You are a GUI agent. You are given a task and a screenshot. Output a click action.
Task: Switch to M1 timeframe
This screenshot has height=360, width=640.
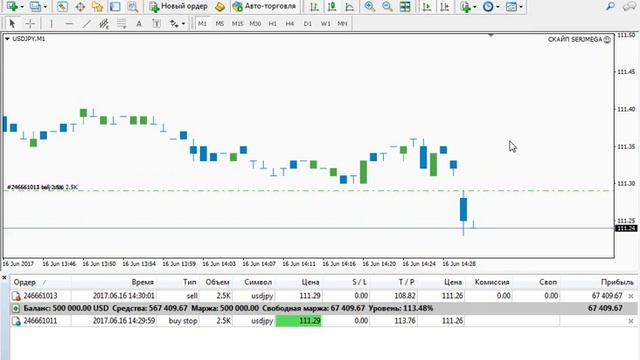pyautogui.click(x=202, y=24)
